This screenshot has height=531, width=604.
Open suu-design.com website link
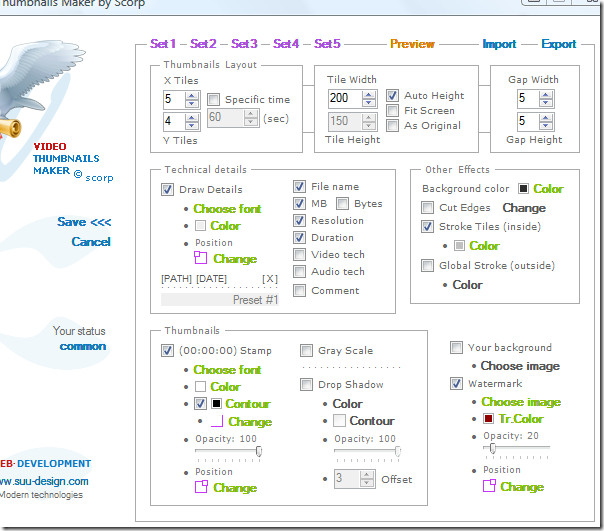pos(44,481)
